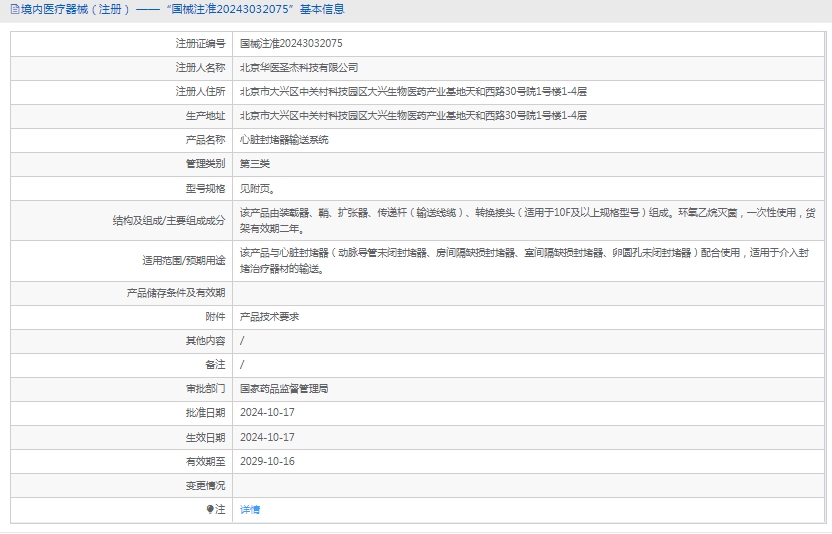Select registration number 国械注准20243032075 in the table
Screen dimensions: 832x534
pos(291,44)
